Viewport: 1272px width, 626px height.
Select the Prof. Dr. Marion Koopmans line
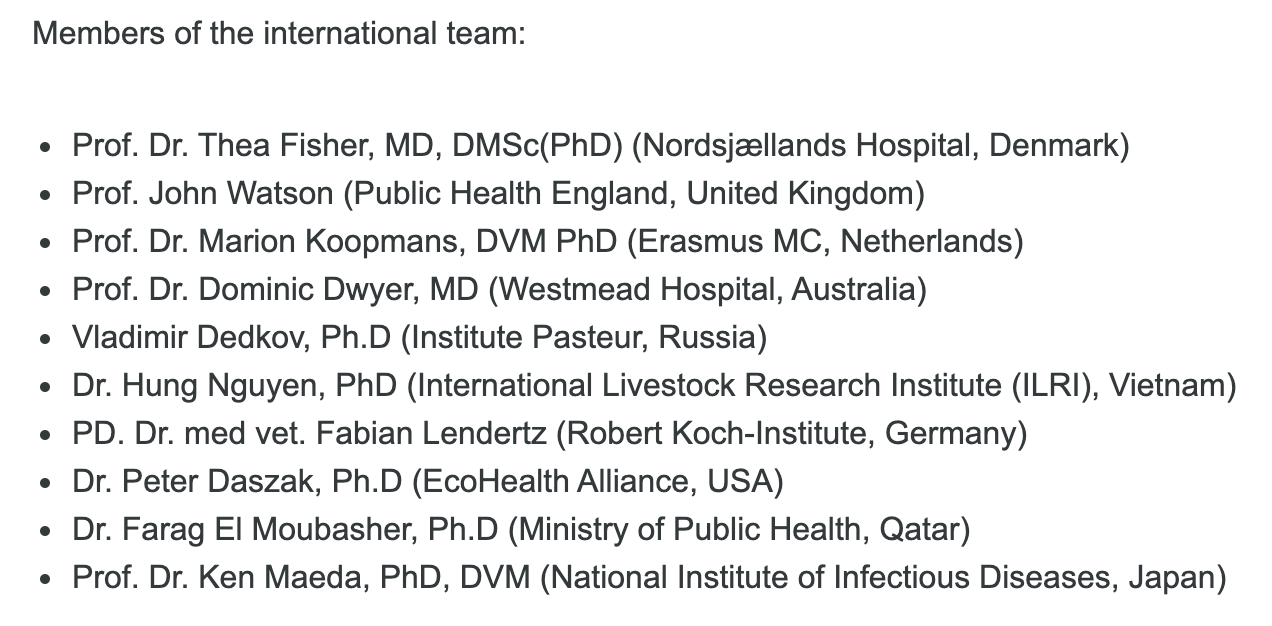click(547, 242)
